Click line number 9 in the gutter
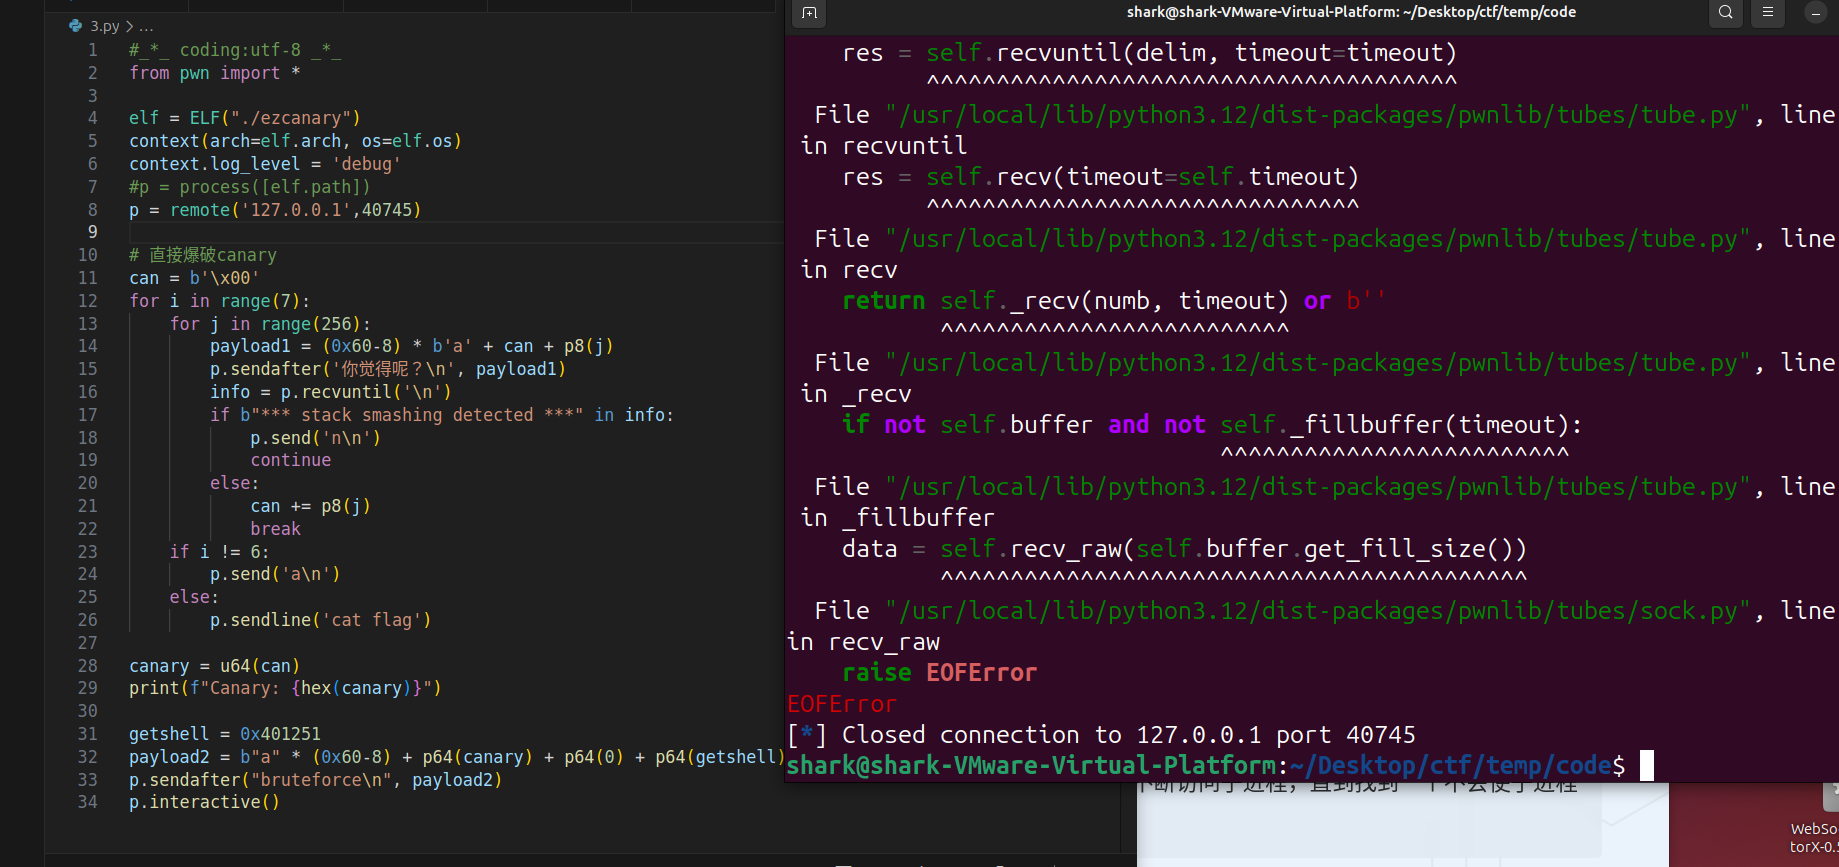This screenshot has height=867, width=1839. coord(92,232)
